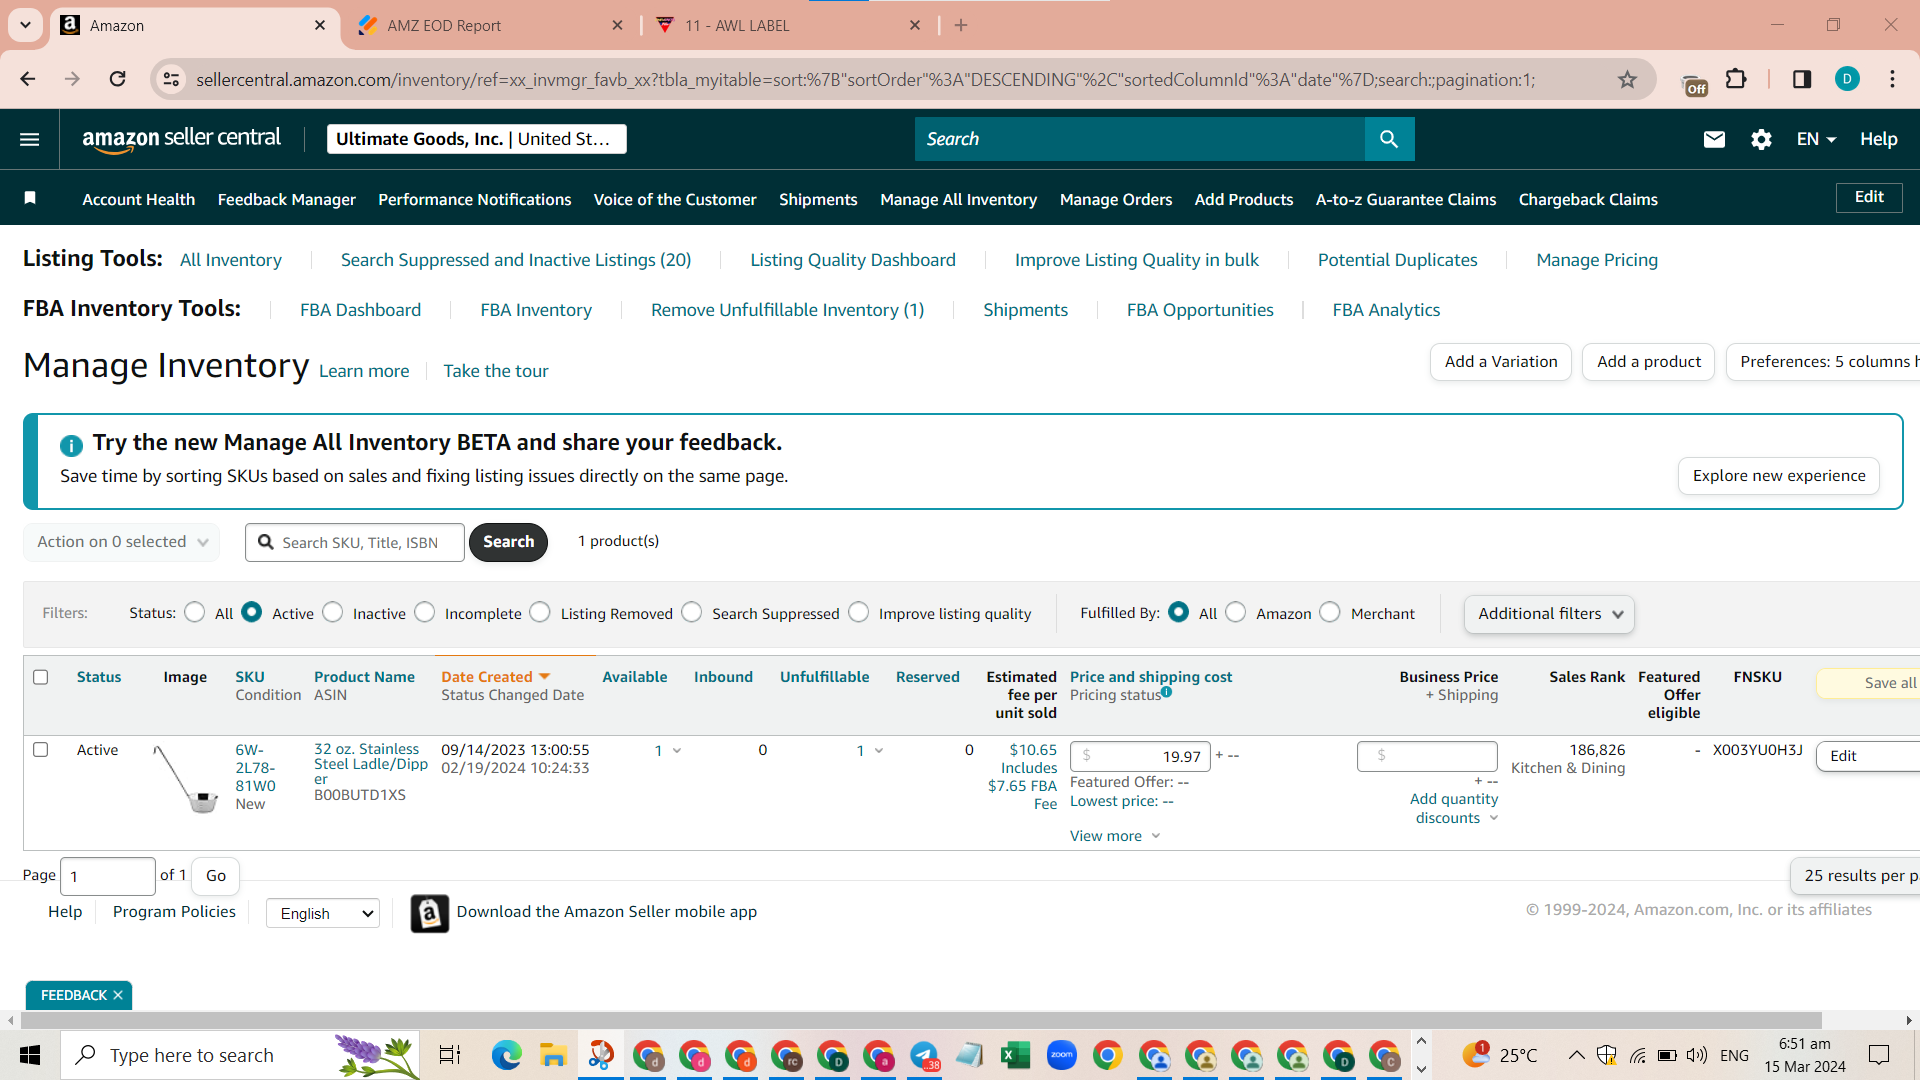The width and height of the screenshot is (1920, 1080).
Task: Go back with the browser back arrow
Action: click(28, 79)
